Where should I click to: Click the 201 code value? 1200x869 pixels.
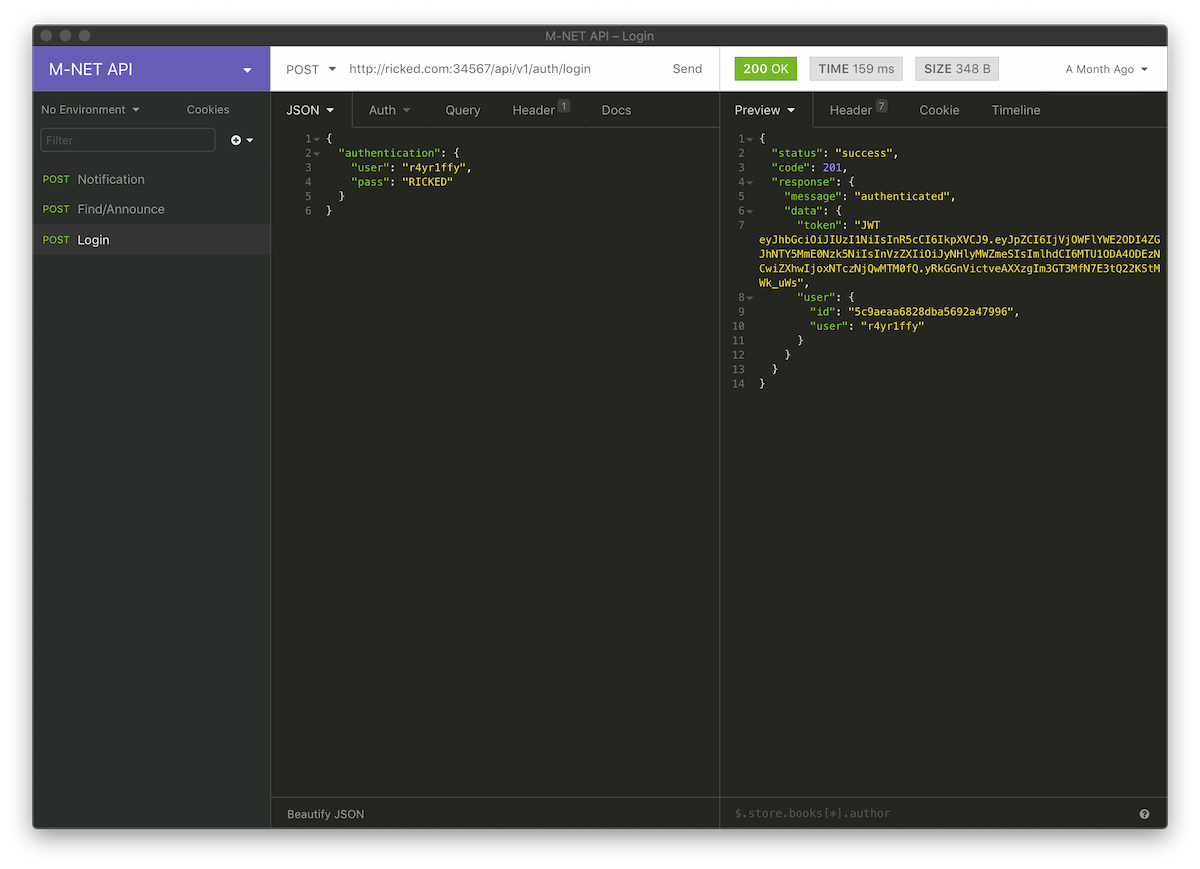coord(831,167)
